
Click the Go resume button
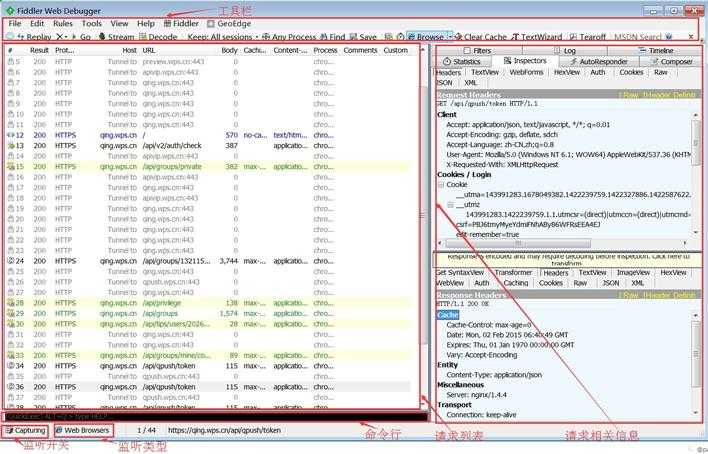click(x=82, y=37)
